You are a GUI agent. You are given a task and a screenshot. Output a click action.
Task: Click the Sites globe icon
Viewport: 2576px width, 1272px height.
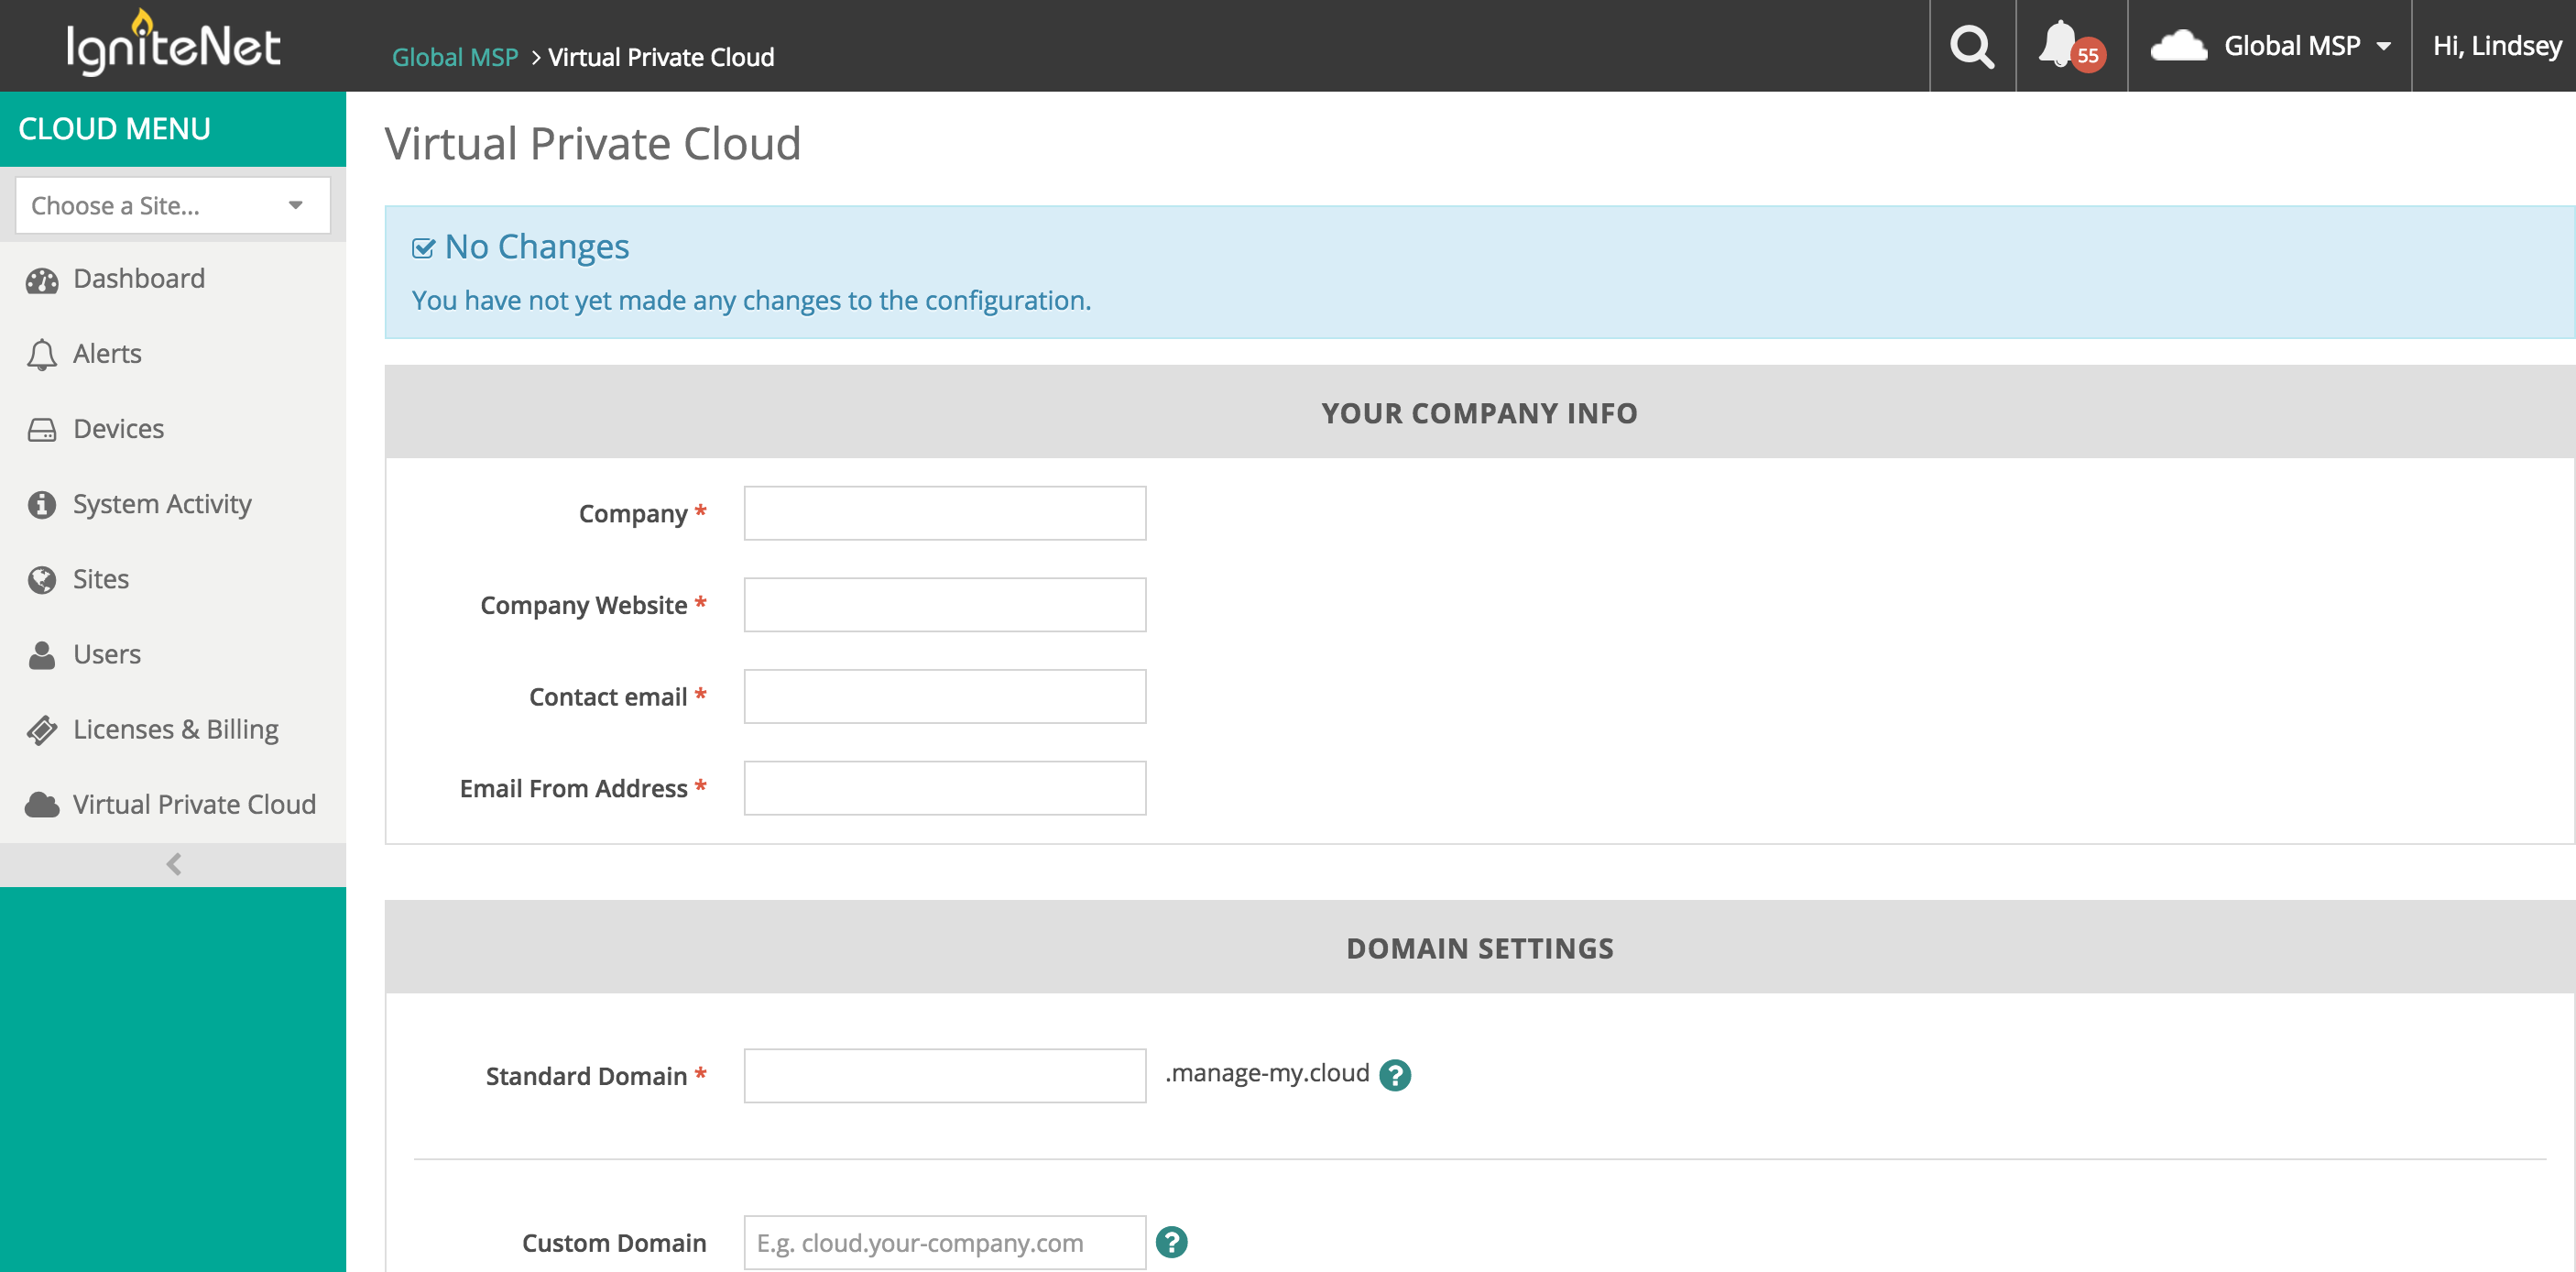42,580
